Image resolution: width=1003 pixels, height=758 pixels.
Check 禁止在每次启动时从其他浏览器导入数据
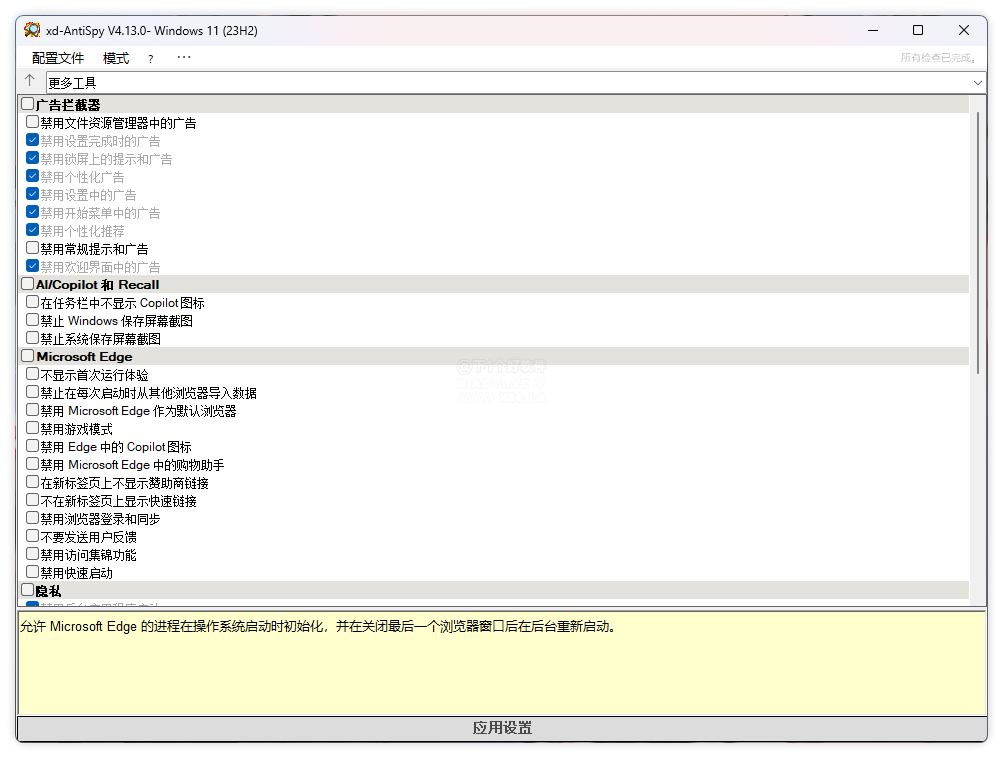(33, 391)
